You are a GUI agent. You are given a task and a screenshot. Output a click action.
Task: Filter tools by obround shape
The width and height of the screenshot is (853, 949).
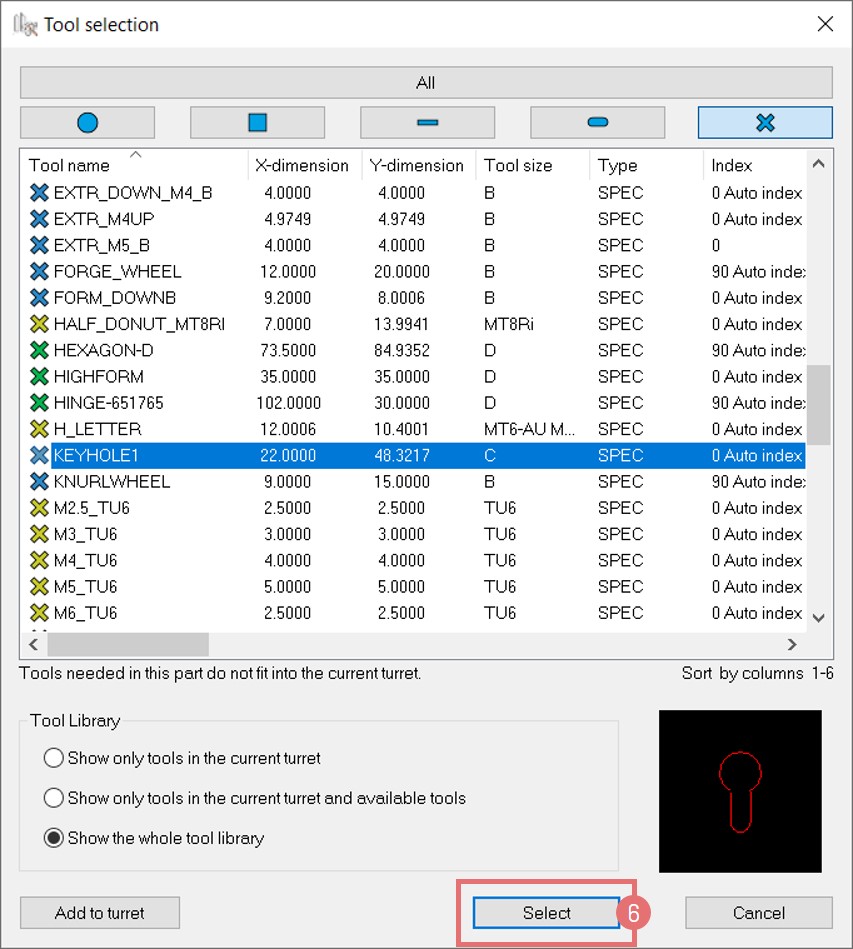click(597, 122)
